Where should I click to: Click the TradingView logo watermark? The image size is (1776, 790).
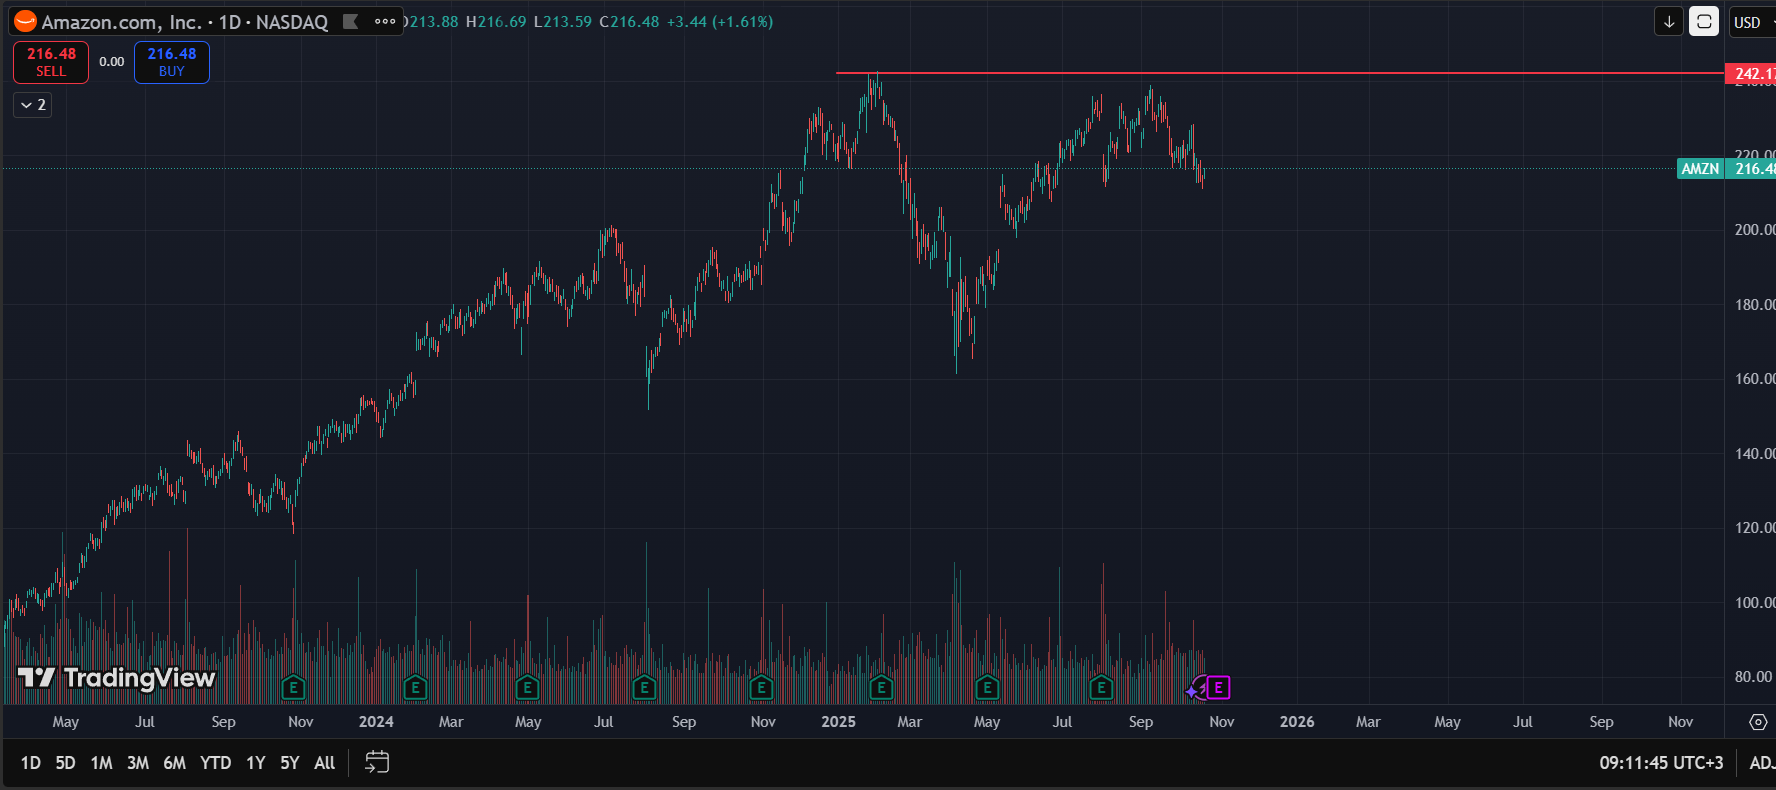point(117,678)
